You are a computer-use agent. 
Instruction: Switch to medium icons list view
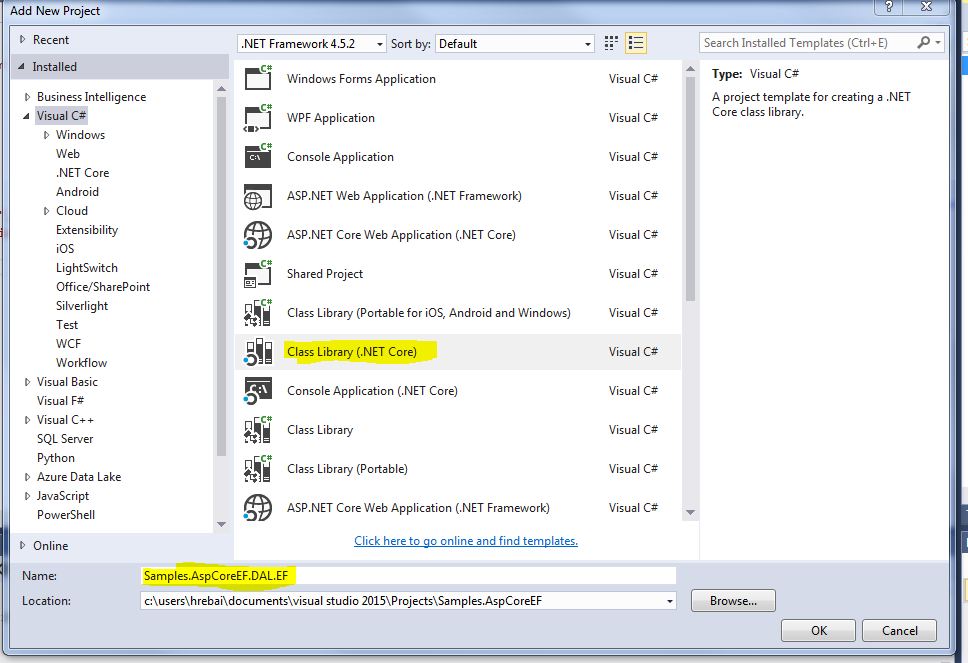pyautogui.click(x=636, y=43)
